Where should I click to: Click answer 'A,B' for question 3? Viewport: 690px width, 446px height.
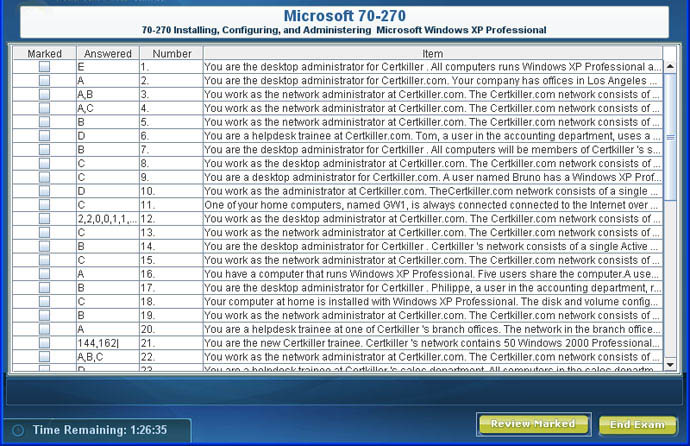(x=108, y=95)
